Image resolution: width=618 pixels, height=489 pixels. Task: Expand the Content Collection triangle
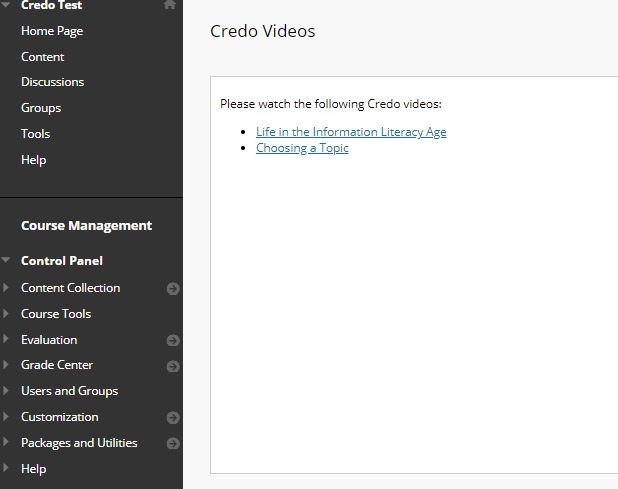[6, 287]
